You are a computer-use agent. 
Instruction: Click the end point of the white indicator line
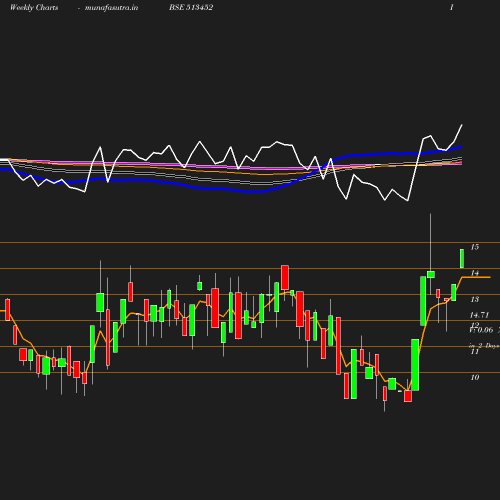(462, 125)
